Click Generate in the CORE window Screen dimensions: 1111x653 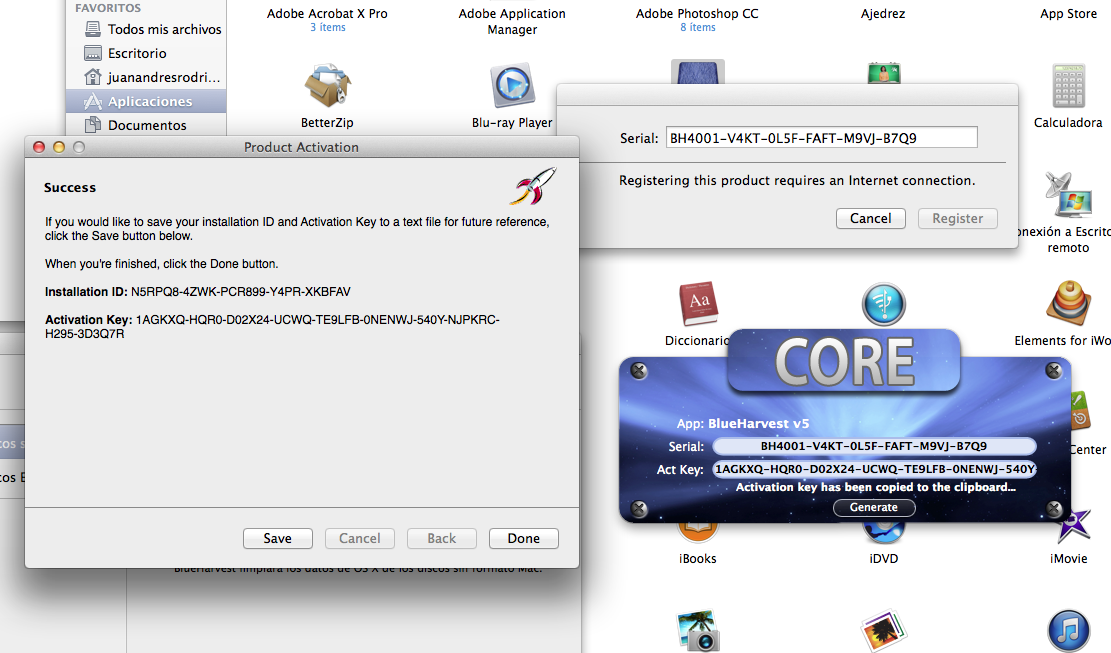[x=874, y=508]
